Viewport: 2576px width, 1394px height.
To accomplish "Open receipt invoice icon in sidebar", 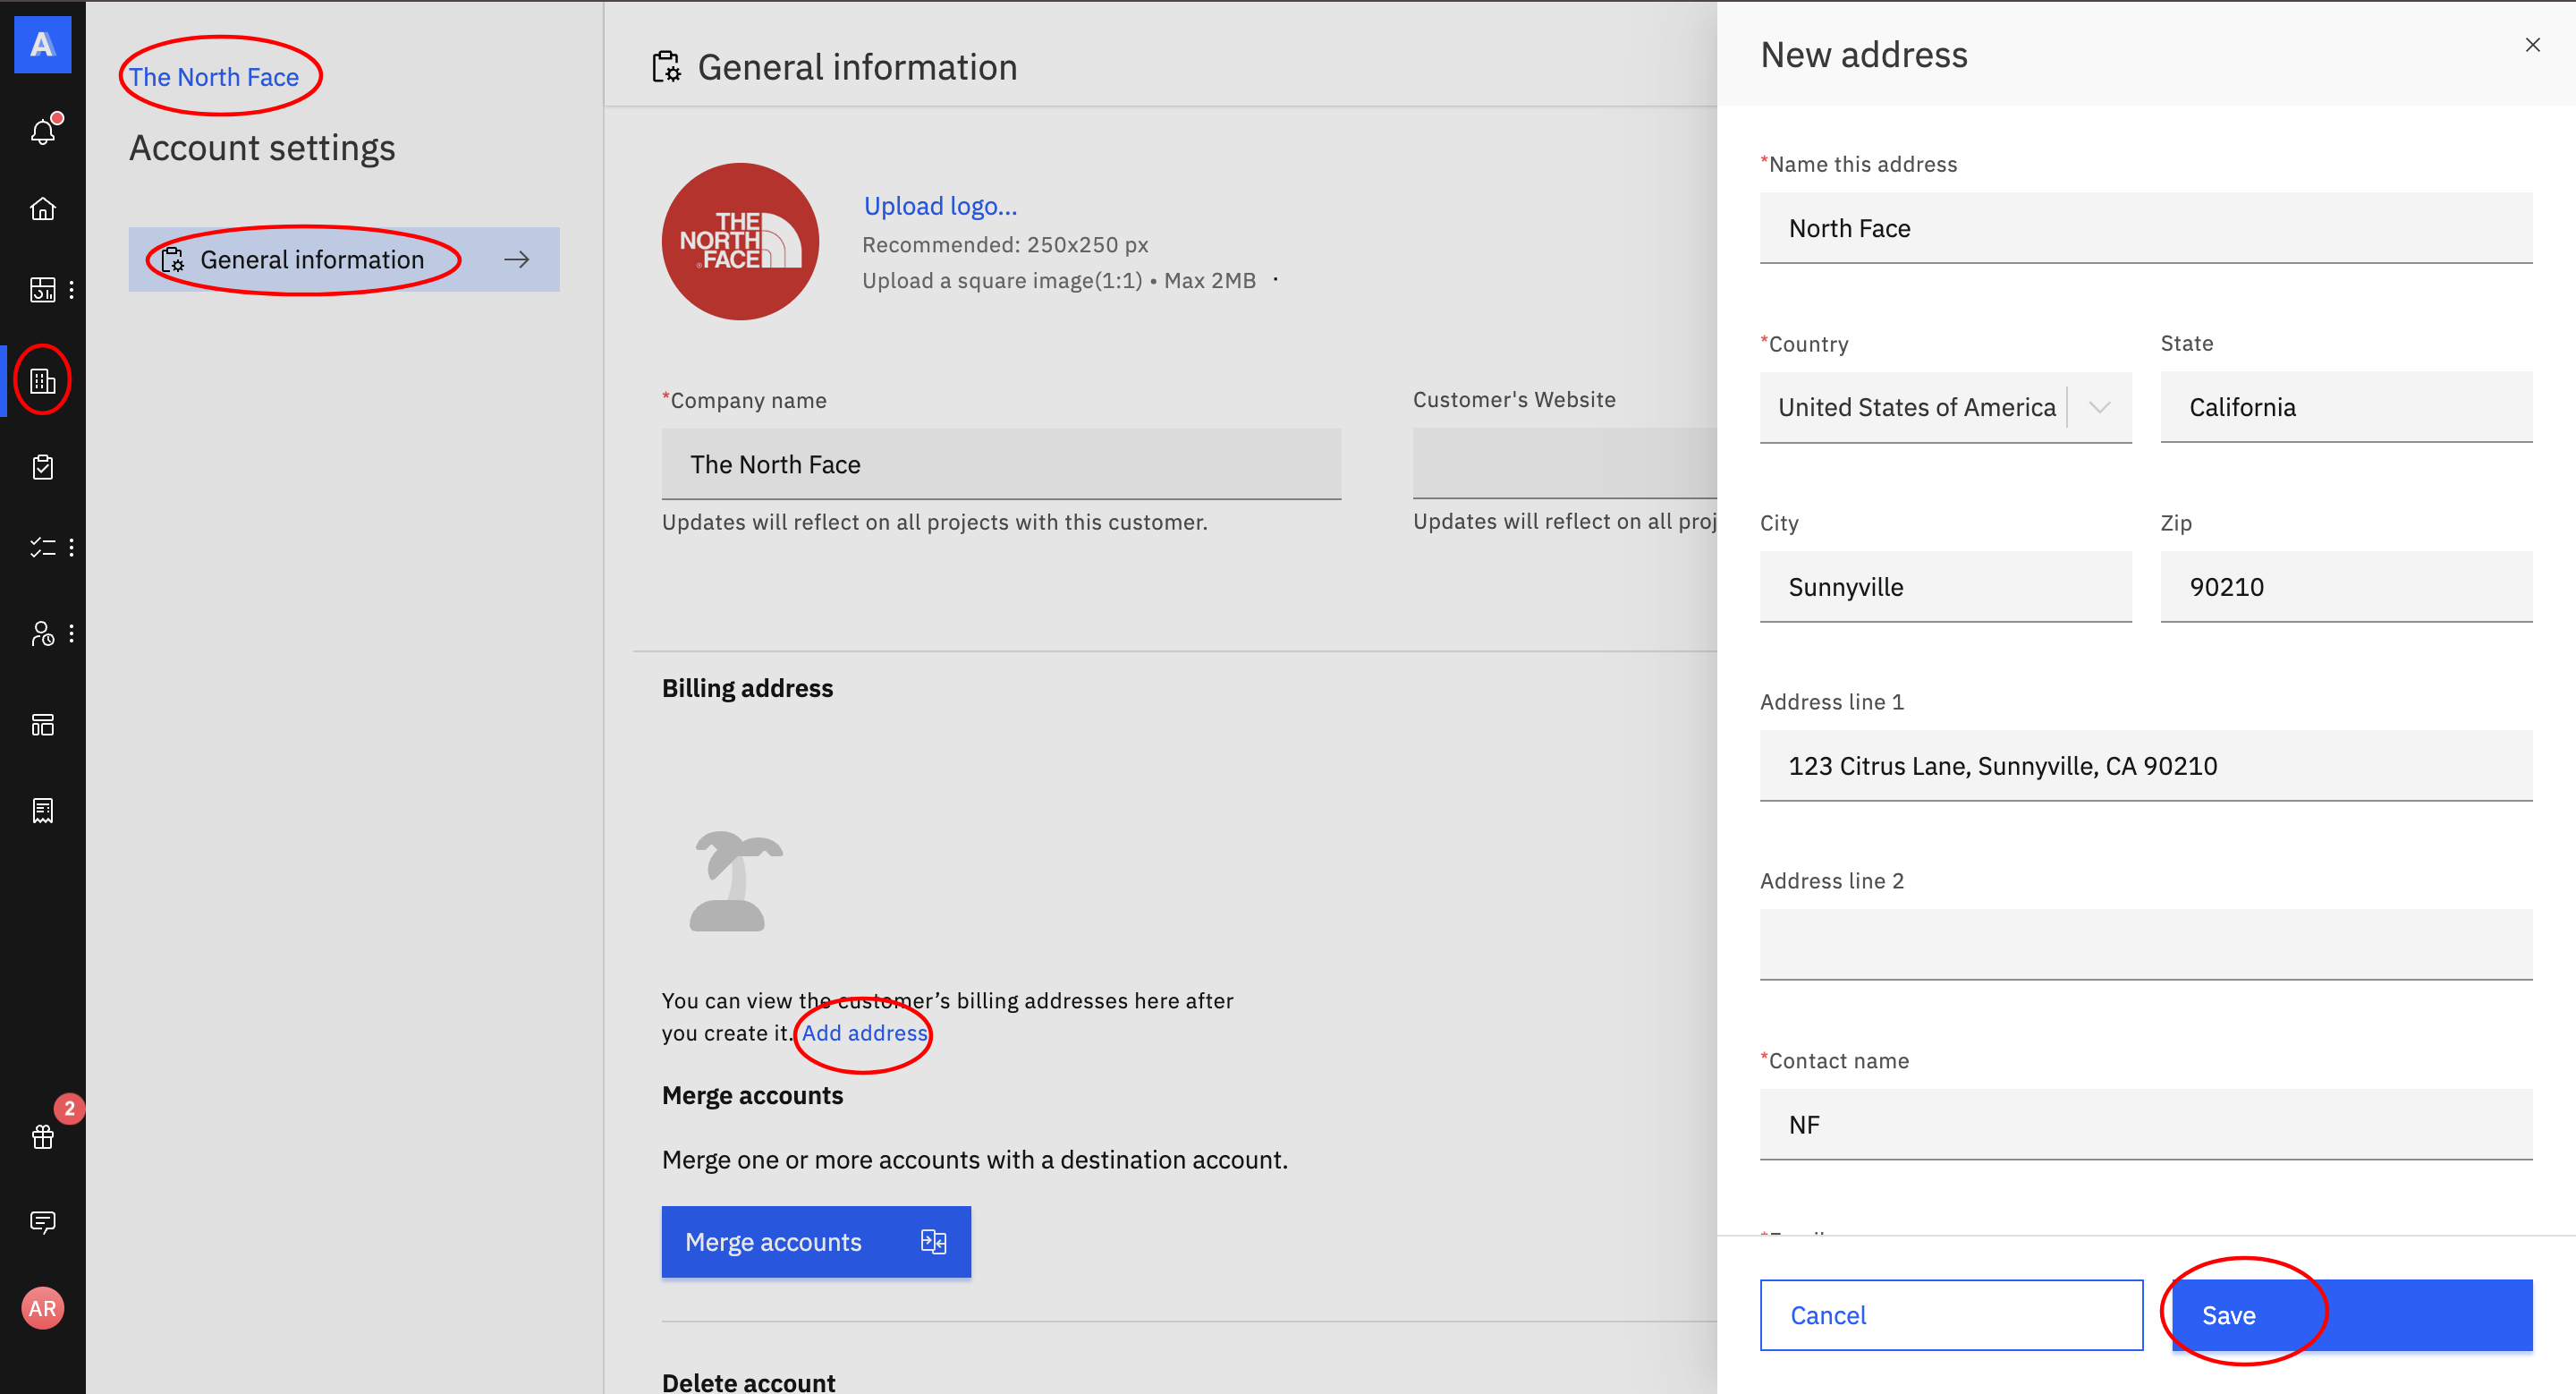I will coord(42,810).
